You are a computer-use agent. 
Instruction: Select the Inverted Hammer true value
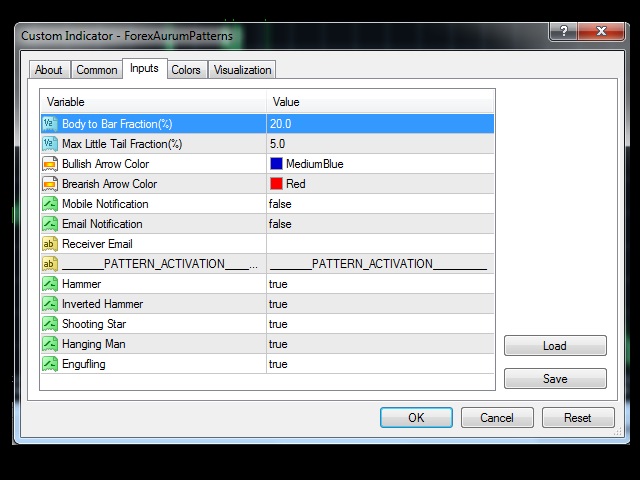click(x=380, y=304)
